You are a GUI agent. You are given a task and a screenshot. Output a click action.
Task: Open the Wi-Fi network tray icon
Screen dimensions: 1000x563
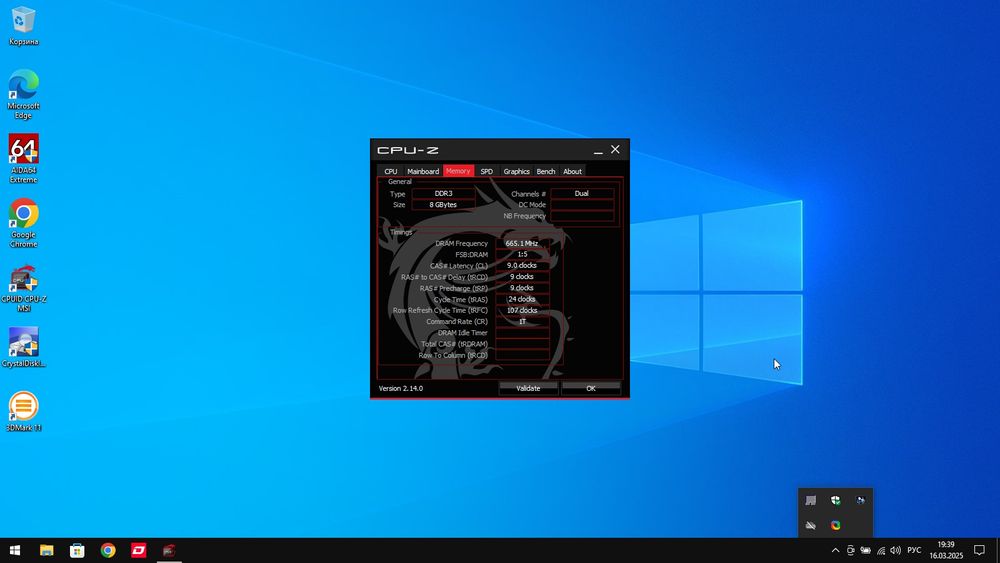tap(881, 550)
